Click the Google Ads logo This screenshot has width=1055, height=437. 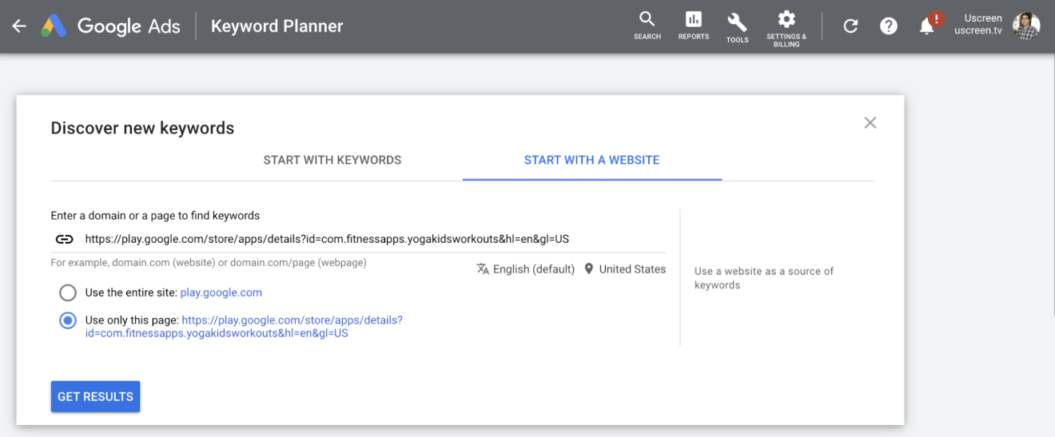pos(110,26)
